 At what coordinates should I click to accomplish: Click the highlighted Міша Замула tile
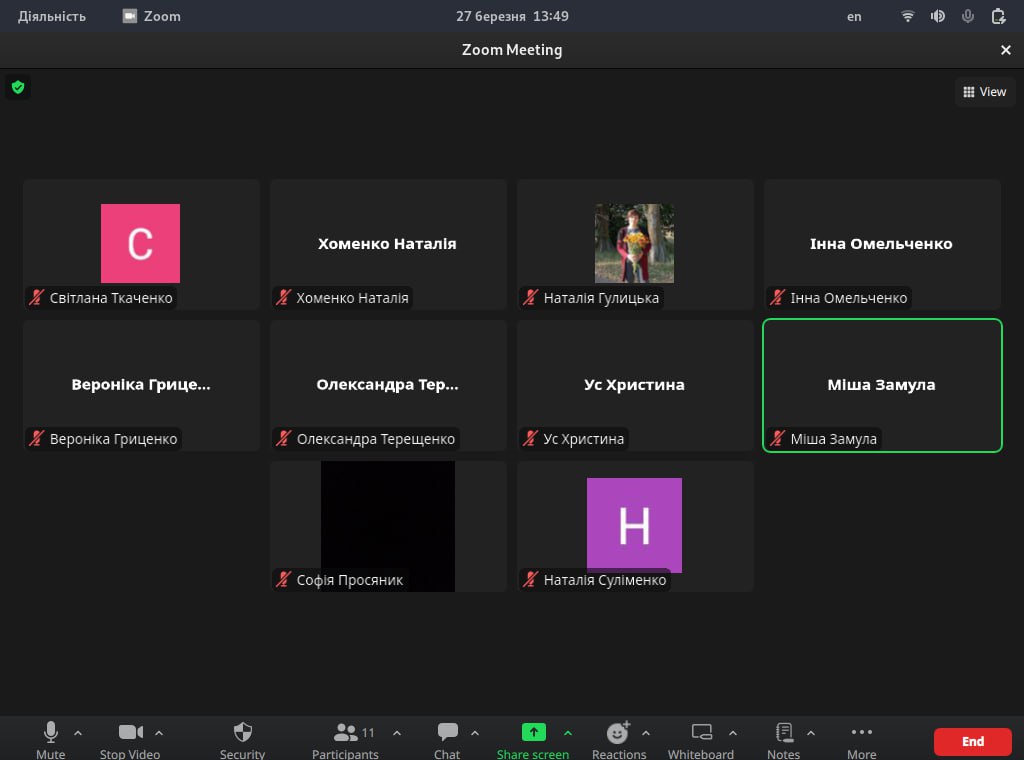[882, 385]
